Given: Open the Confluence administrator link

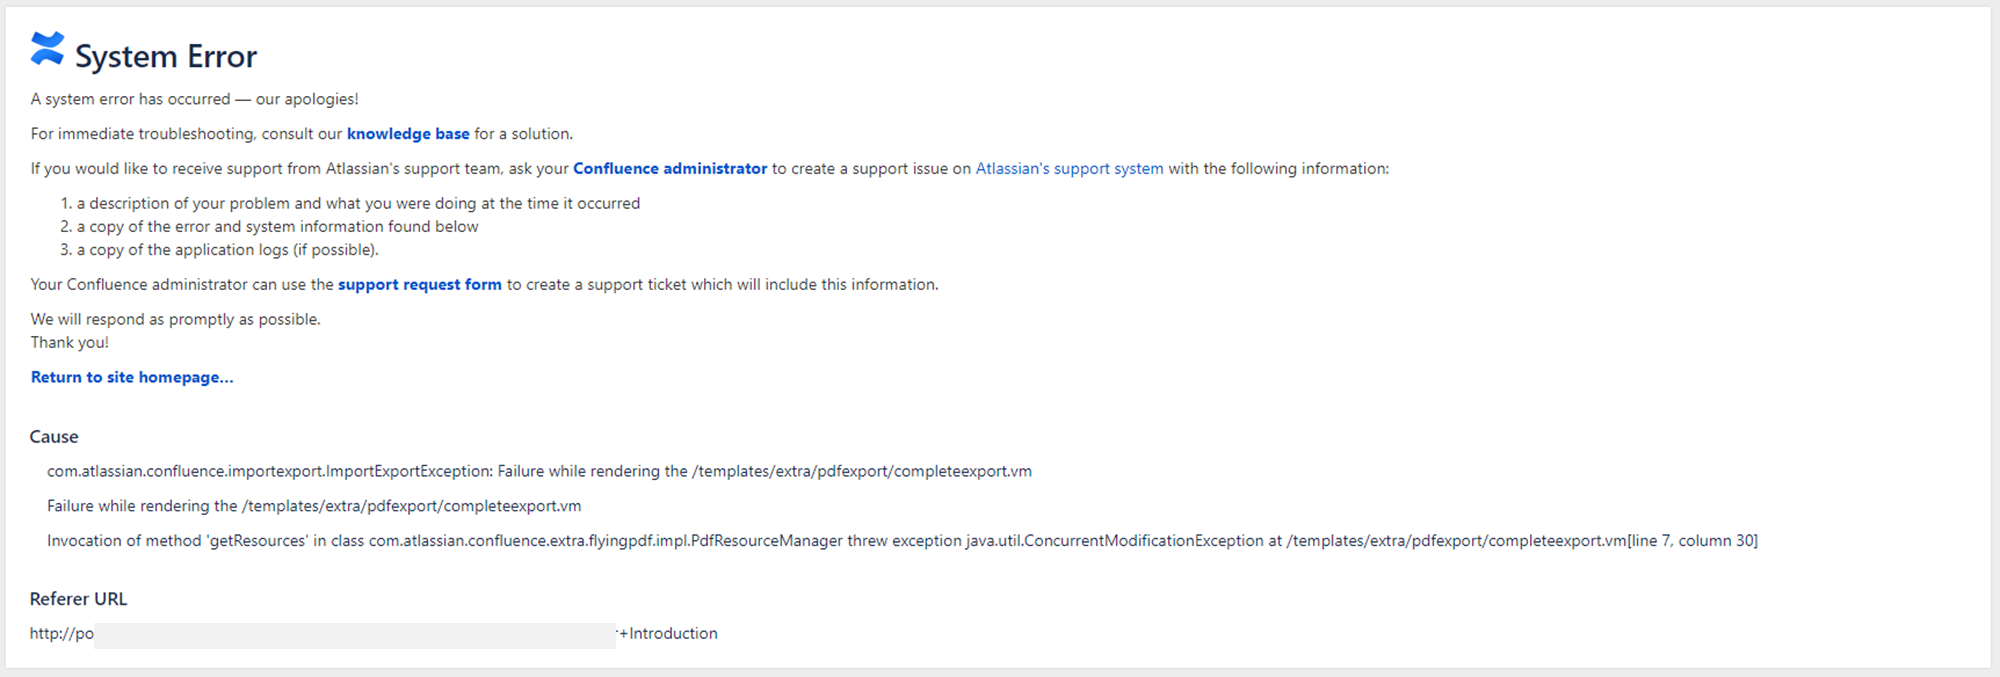Looking at the screenshot, I should [670, 169].
